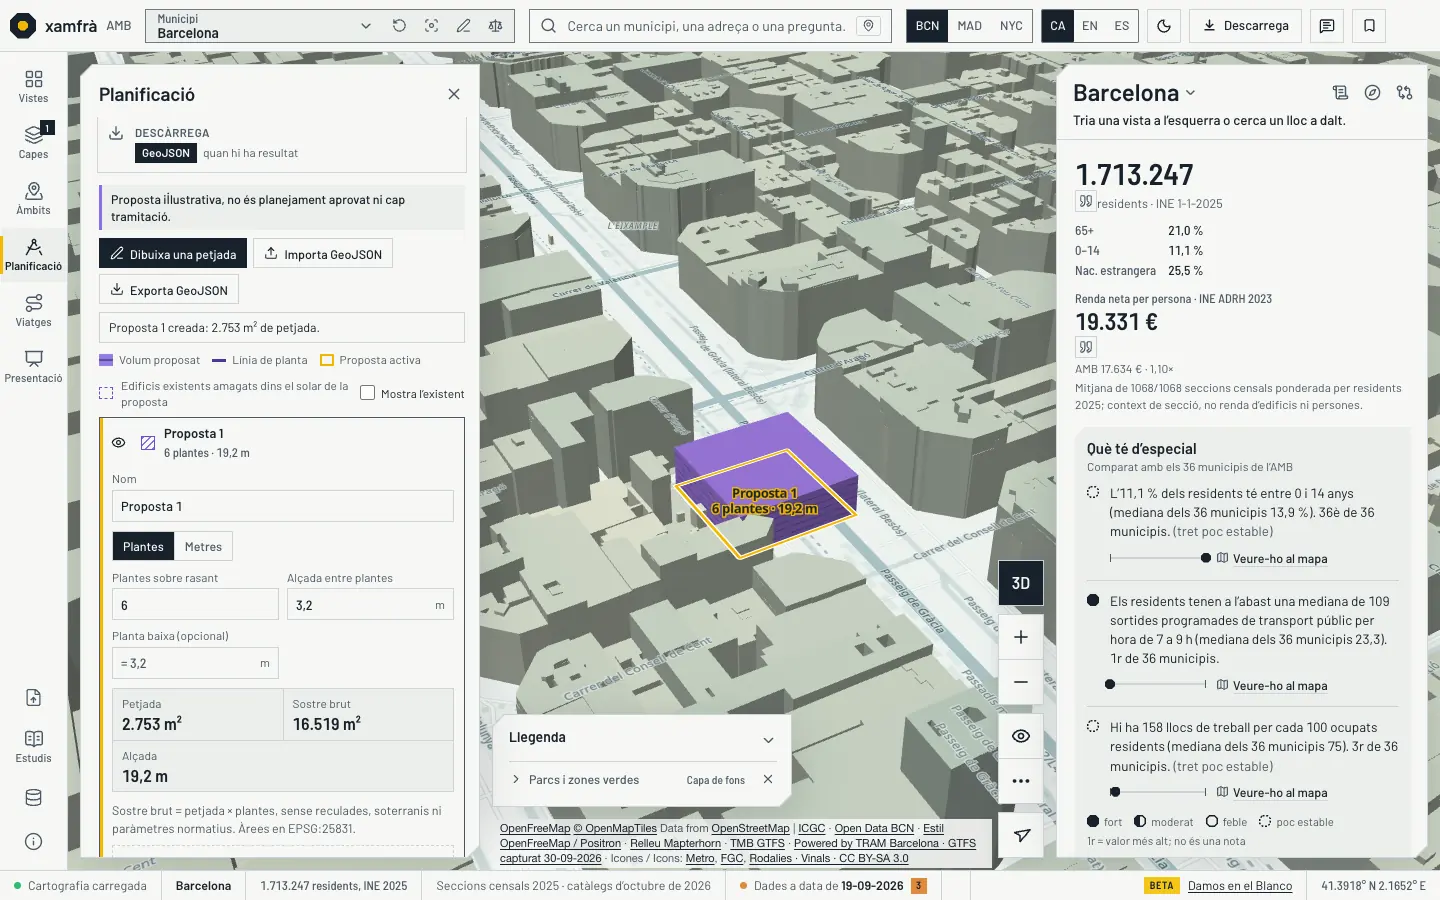Click the location pin in search box
This screenshot has height=900, width=1440.
pyautogui.click(x=869, y=26)
